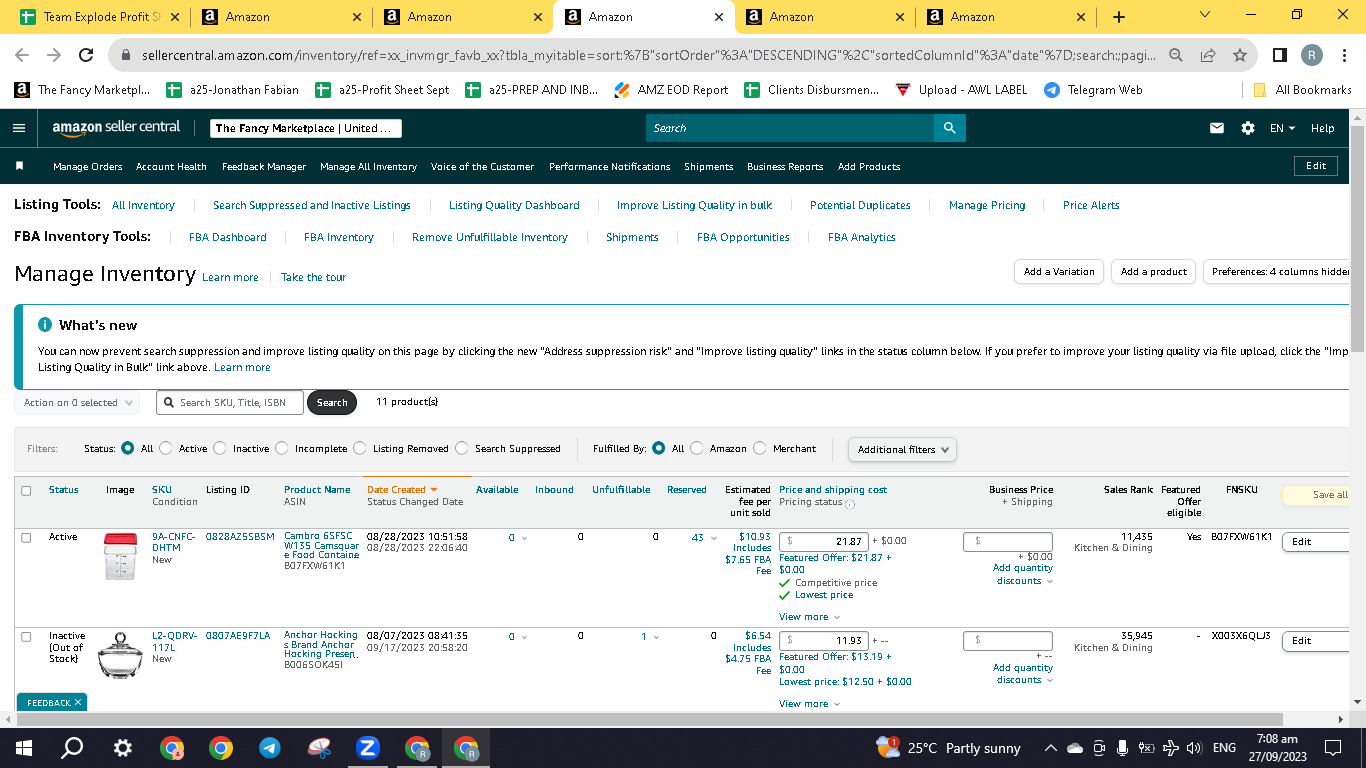Tick the checkbox for SKU 9A-CNFC-DHTM row
Screen dimensions: 1366x768
(x=26, y=538)
